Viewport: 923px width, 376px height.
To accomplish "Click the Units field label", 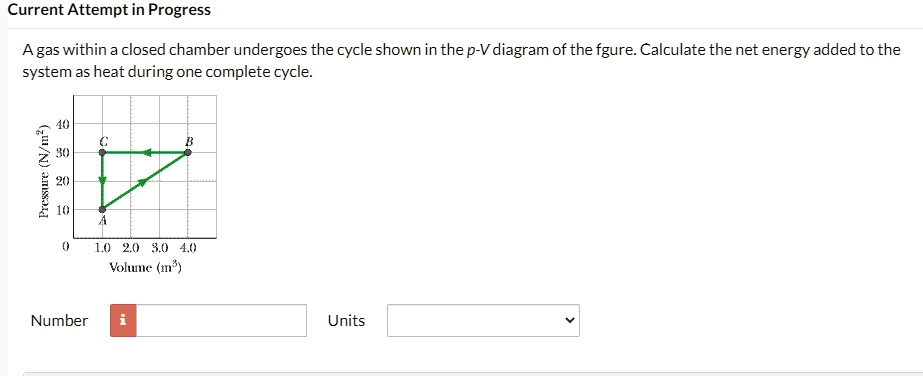I will click(x=347, y=321).
